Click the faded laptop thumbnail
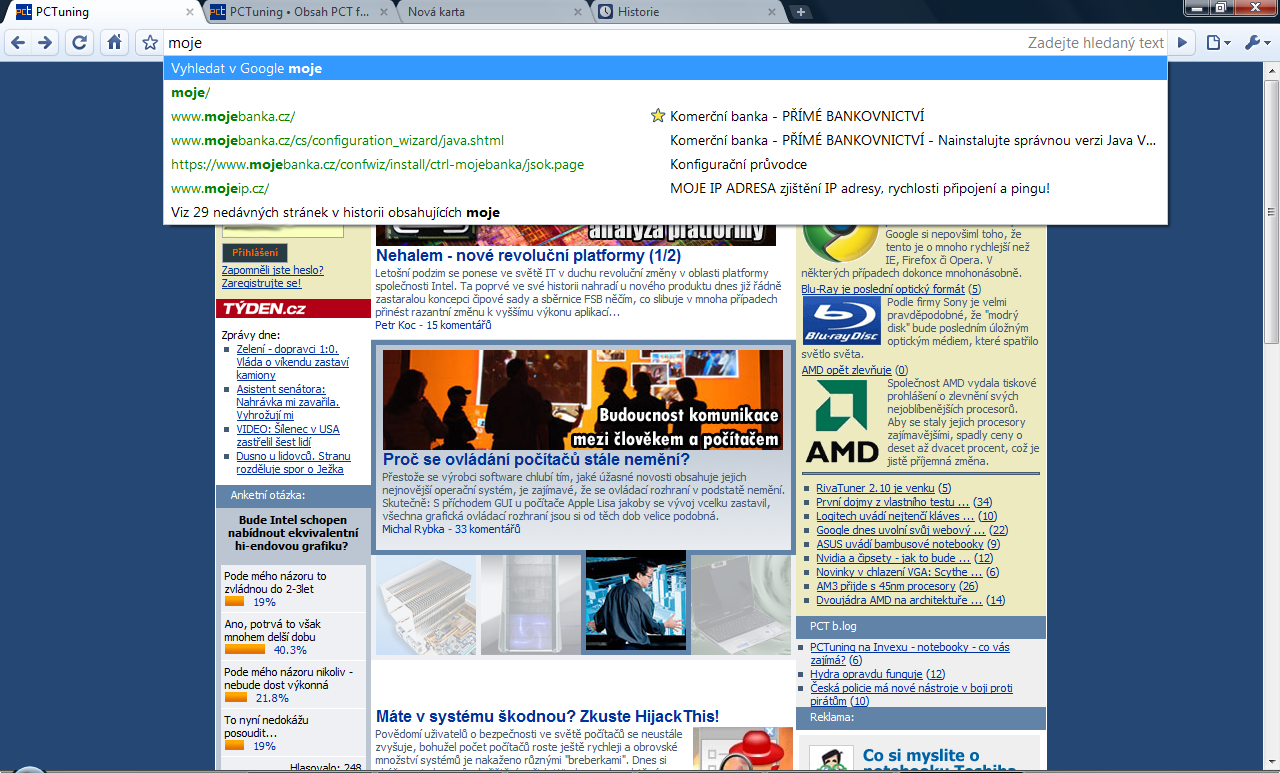The height and width of the screenshot is (773, 1280). (x=741, y=604)
